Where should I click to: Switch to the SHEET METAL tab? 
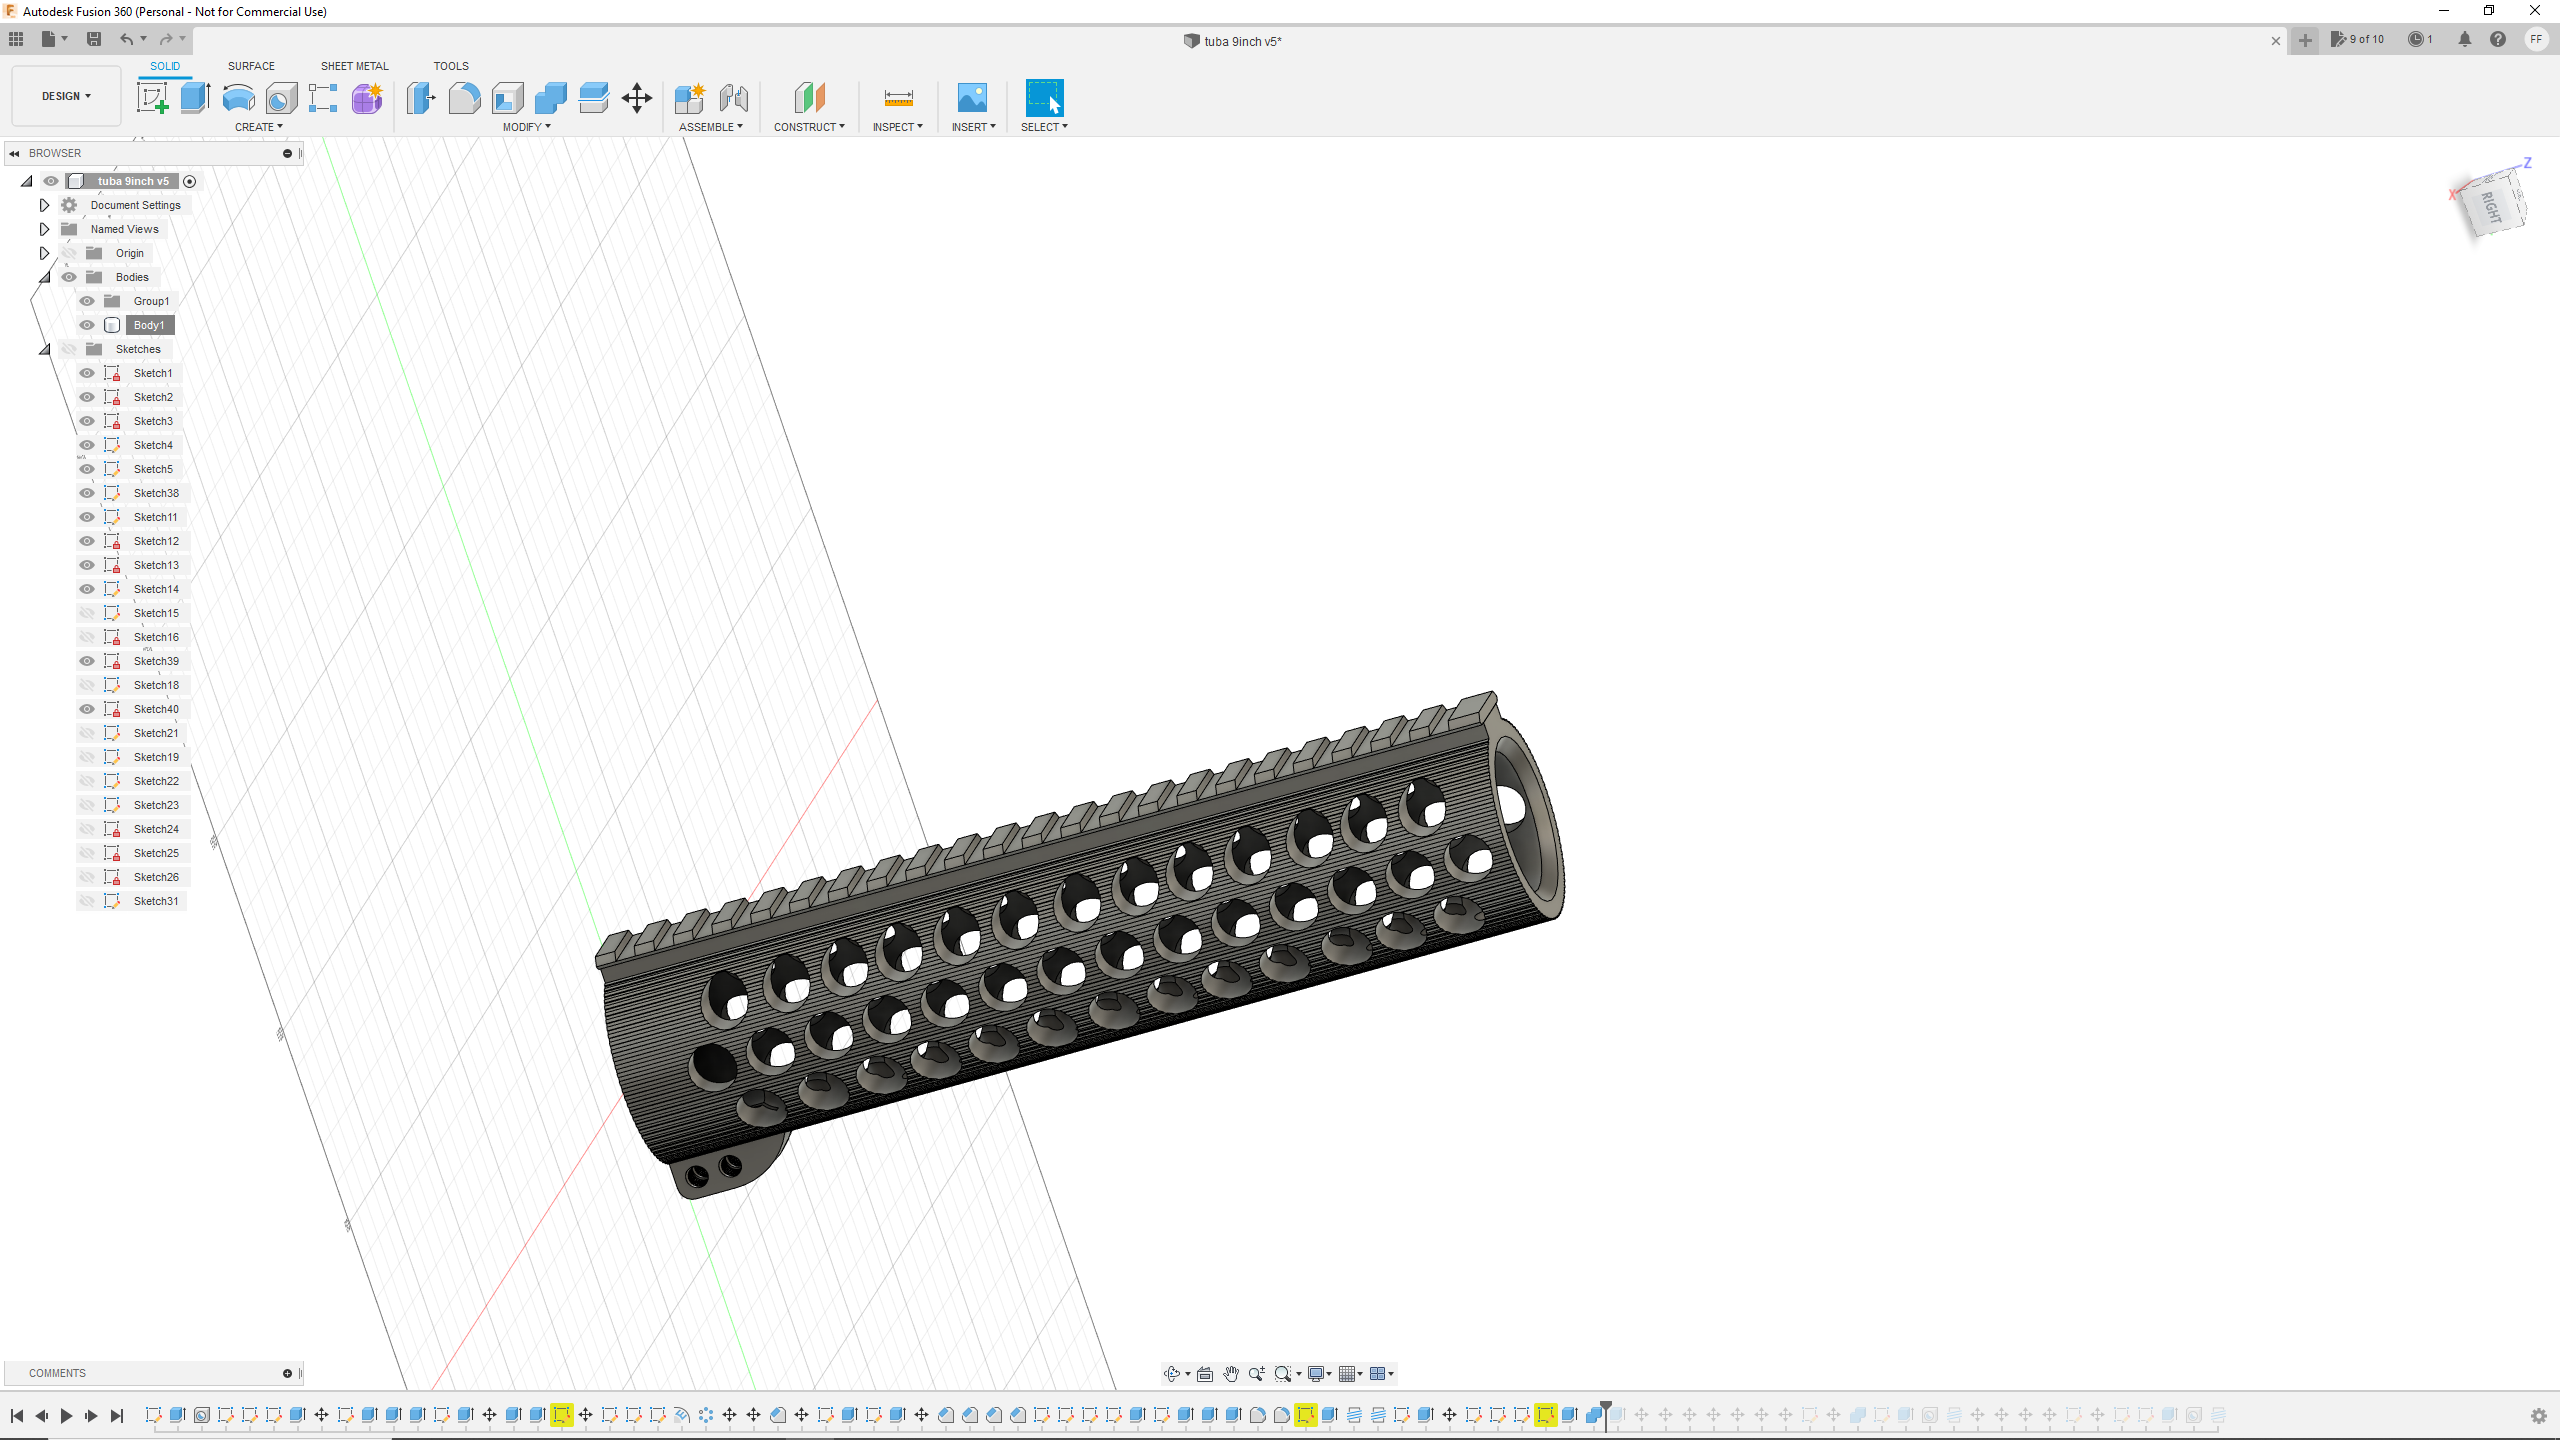tap(354, 65)
